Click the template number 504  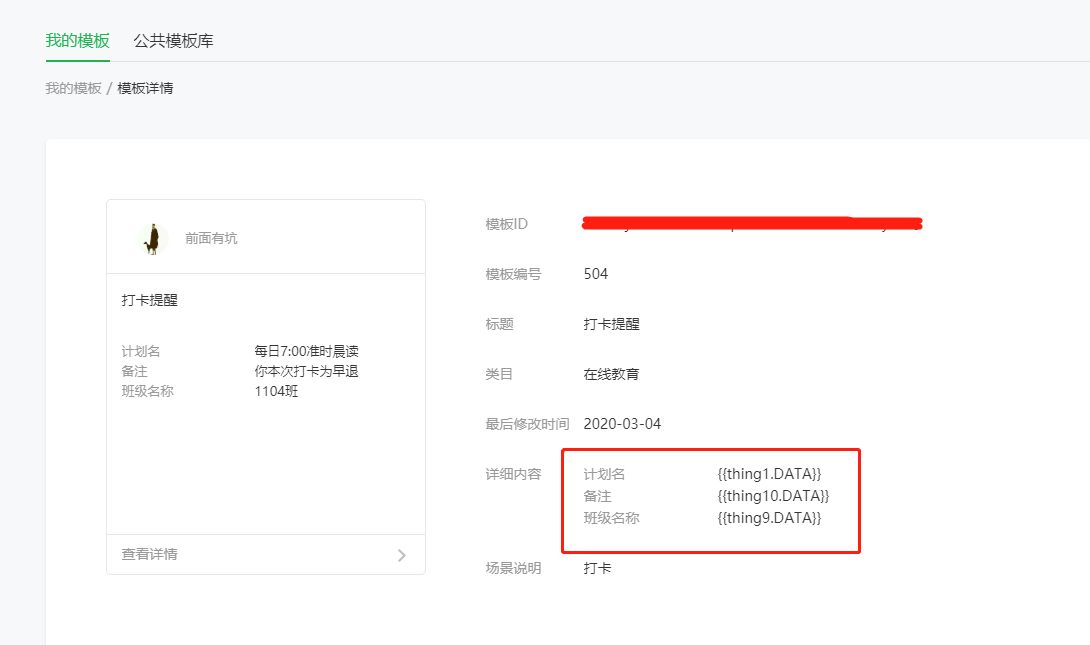pos(598,273)
